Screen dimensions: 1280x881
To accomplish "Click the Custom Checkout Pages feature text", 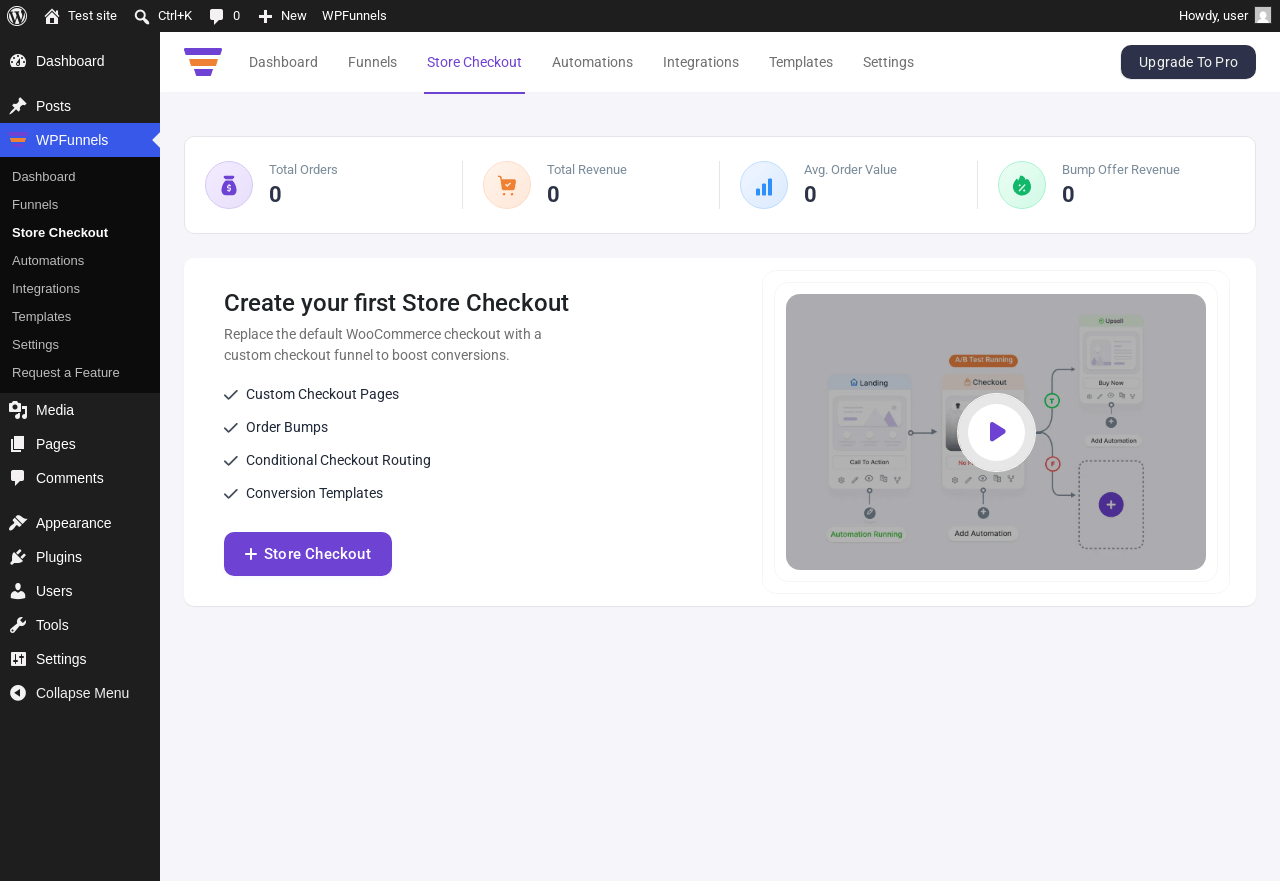I will 322,394.
